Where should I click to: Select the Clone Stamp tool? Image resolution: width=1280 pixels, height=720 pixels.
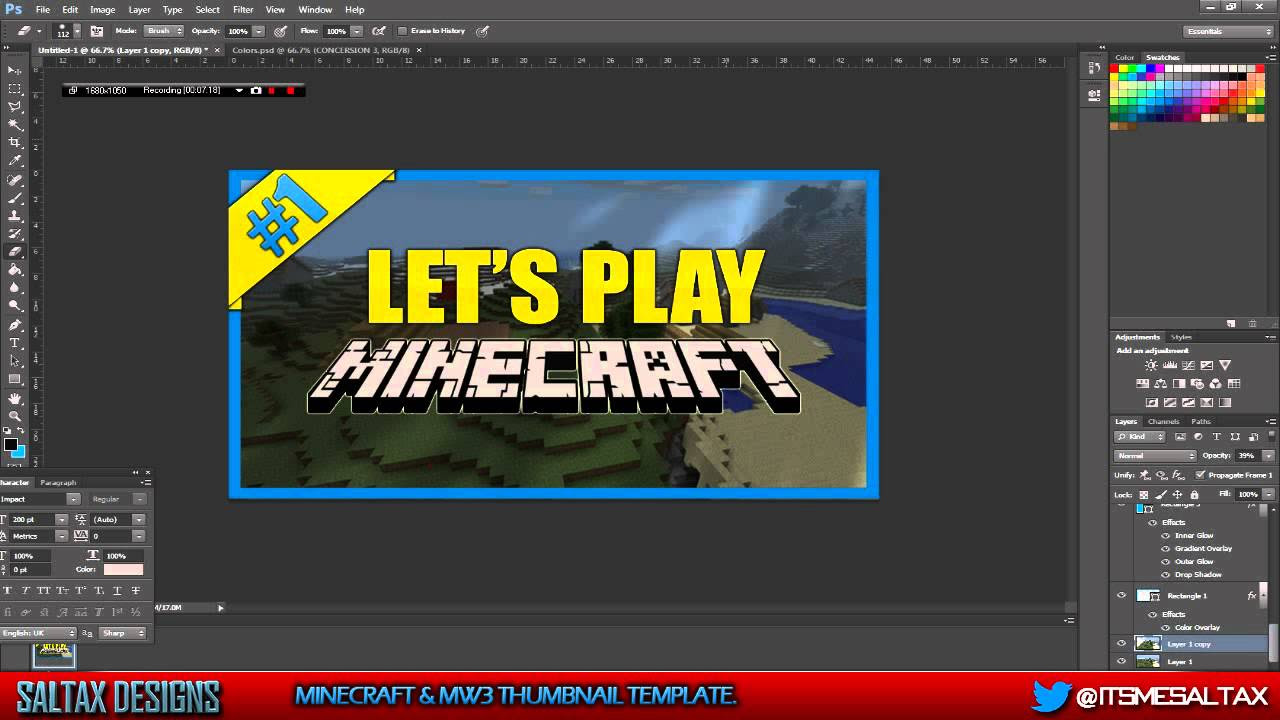point(15,215)
